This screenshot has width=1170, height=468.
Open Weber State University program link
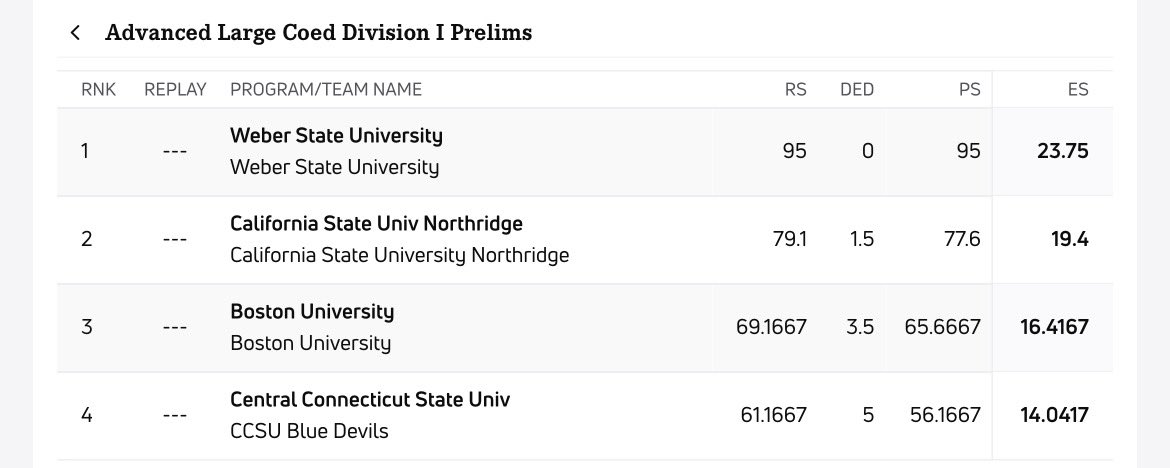coord(336,135)
